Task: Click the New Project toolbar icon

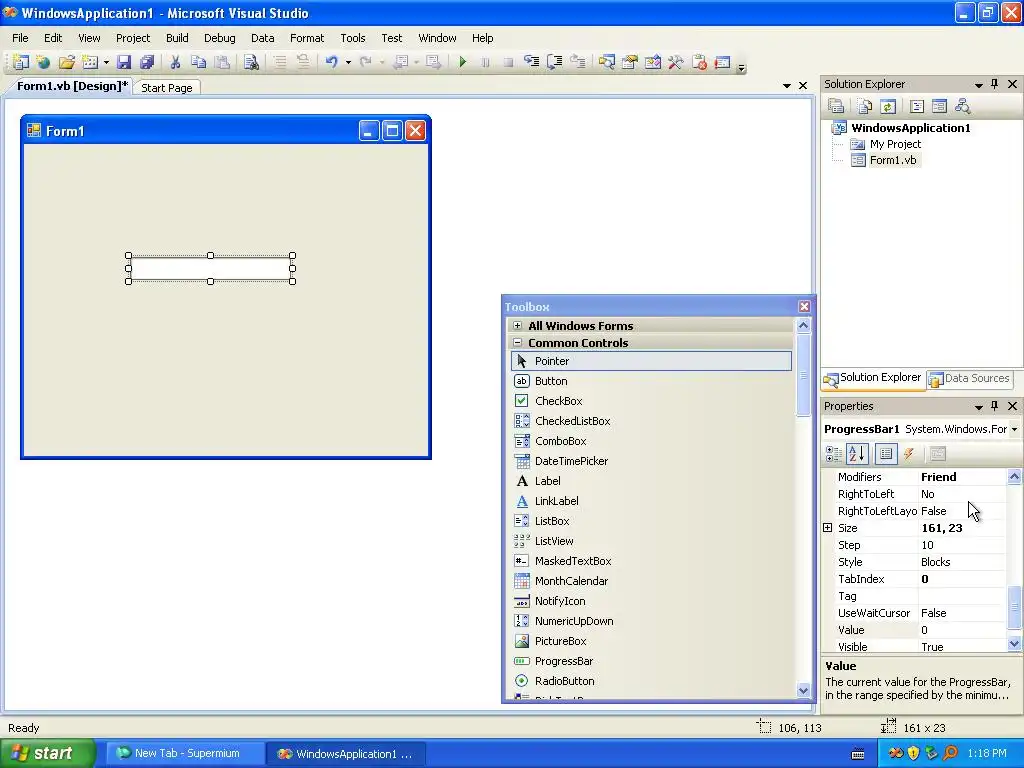Action: 20,62
